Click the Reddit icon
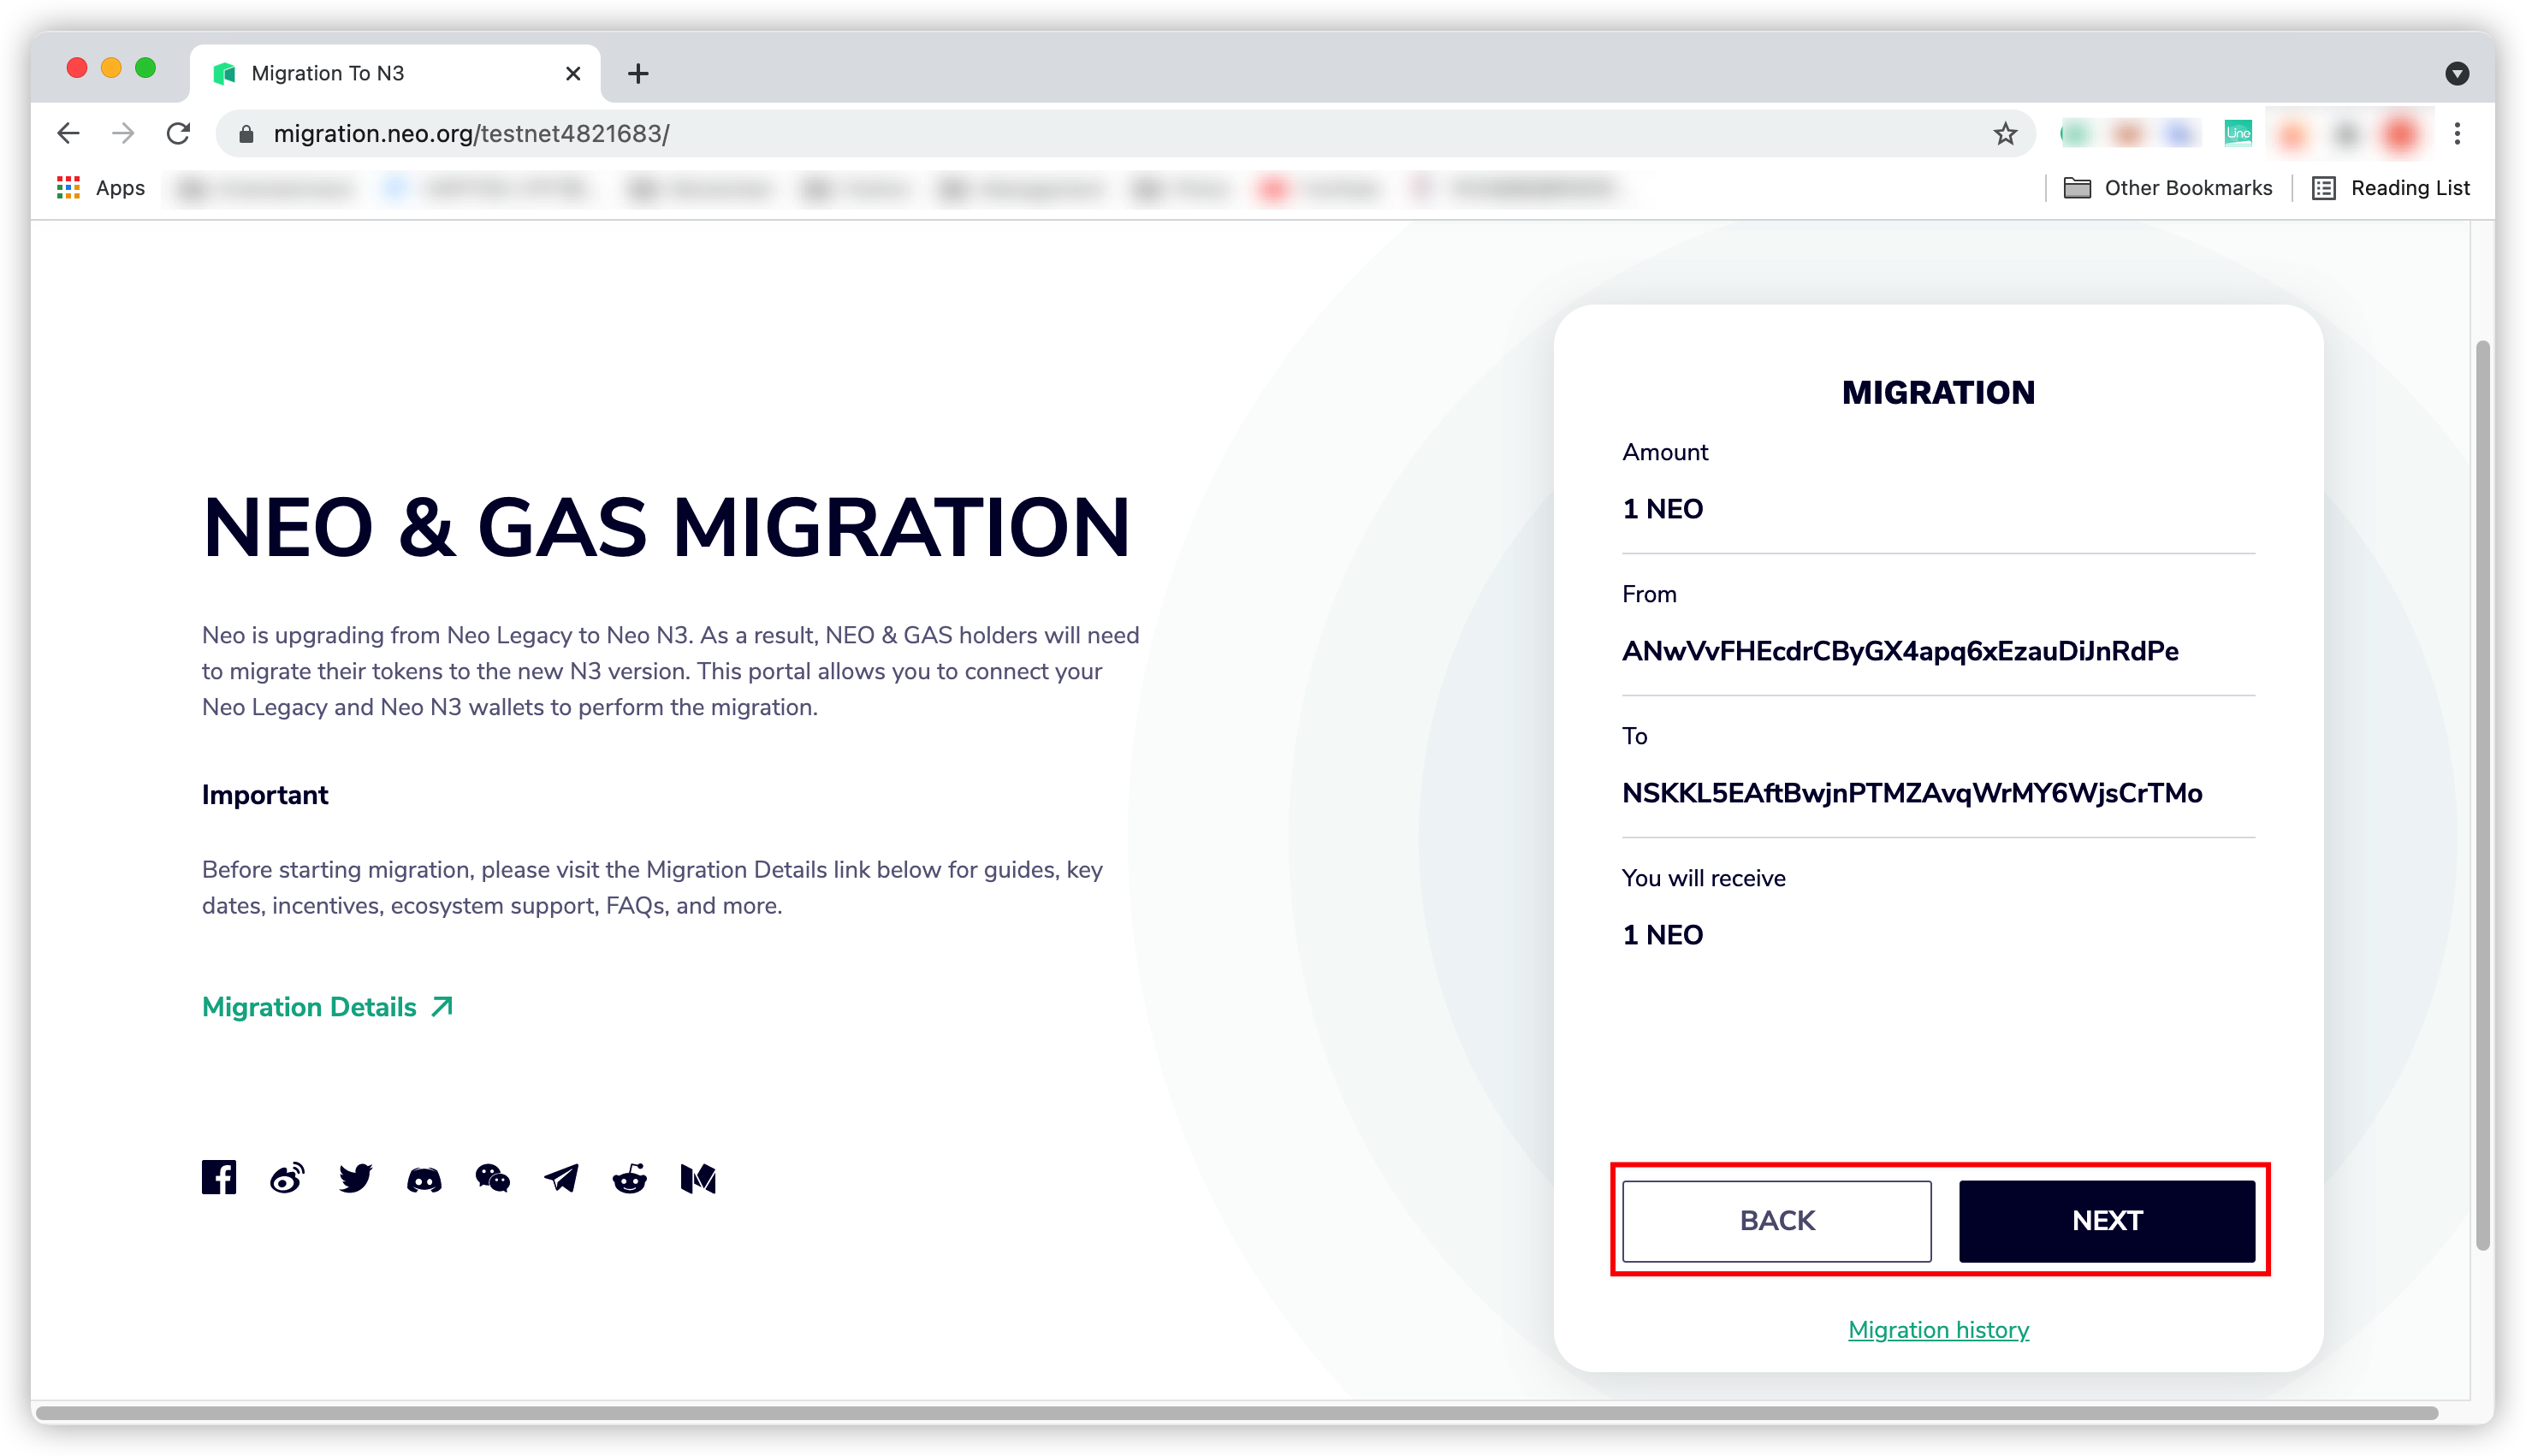Image resolution: width=2526 pixels, height=1456 pixels. tap(629, 1178)
